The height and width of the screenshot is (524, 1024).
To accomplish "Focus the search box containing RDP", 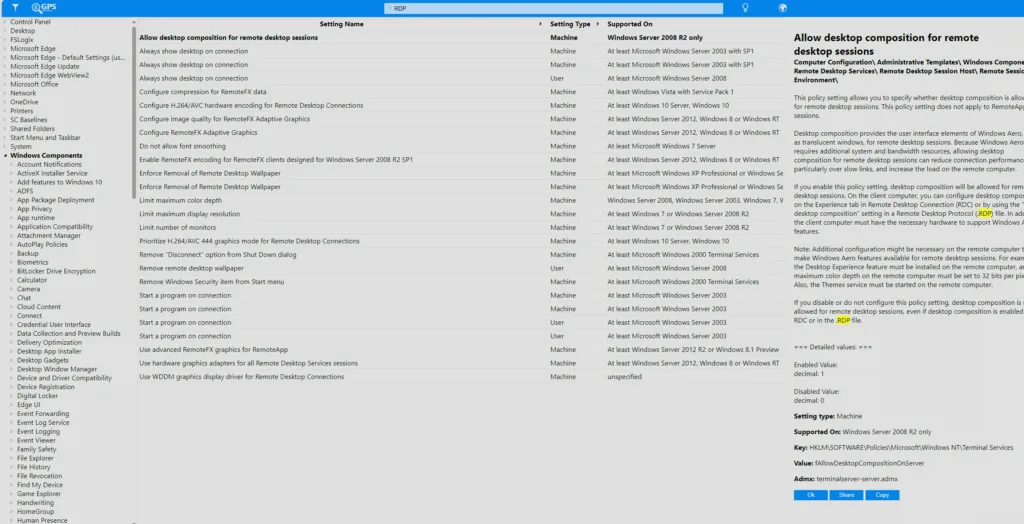I will 553,8.
